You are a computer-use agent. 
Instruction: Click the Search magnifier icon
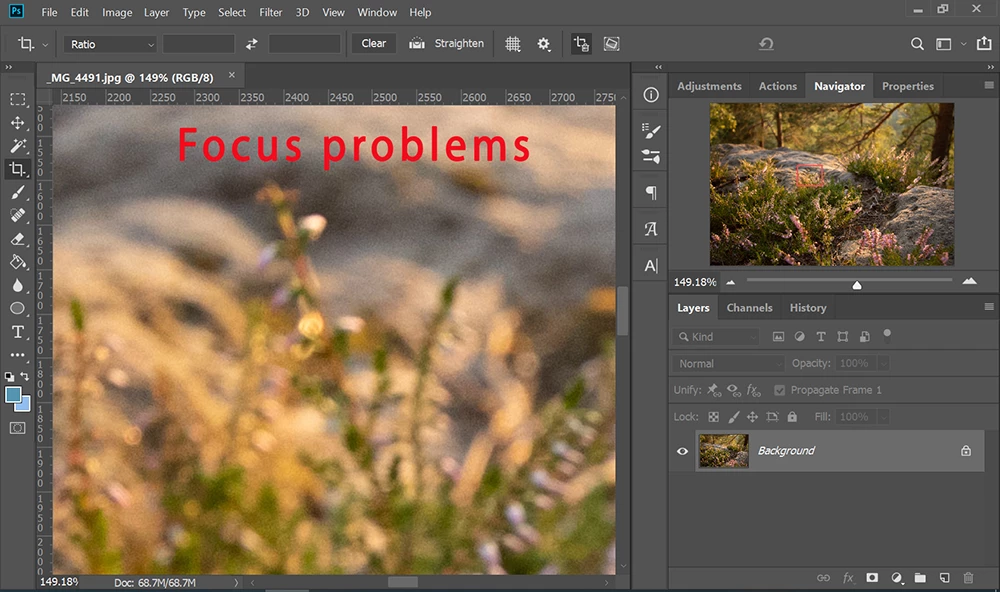(x=917, y=44)
